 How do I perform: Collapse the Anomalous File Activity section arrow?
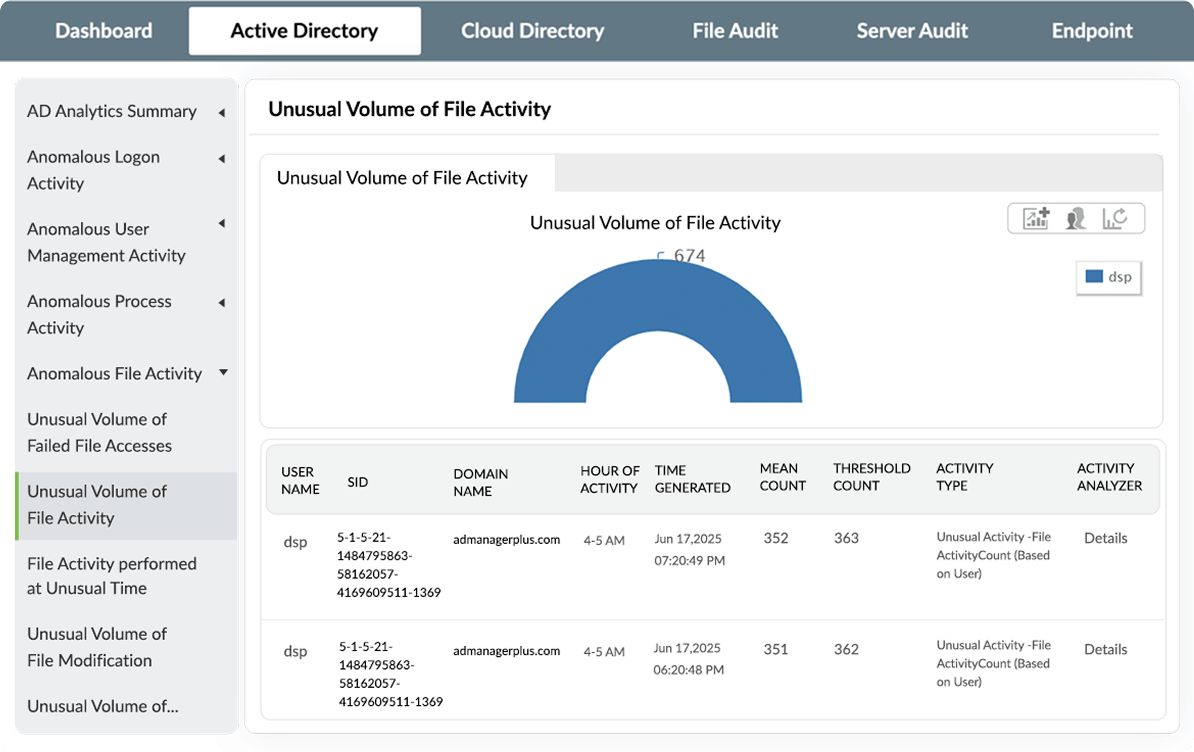pyautogui.click(x=223, y=373)
